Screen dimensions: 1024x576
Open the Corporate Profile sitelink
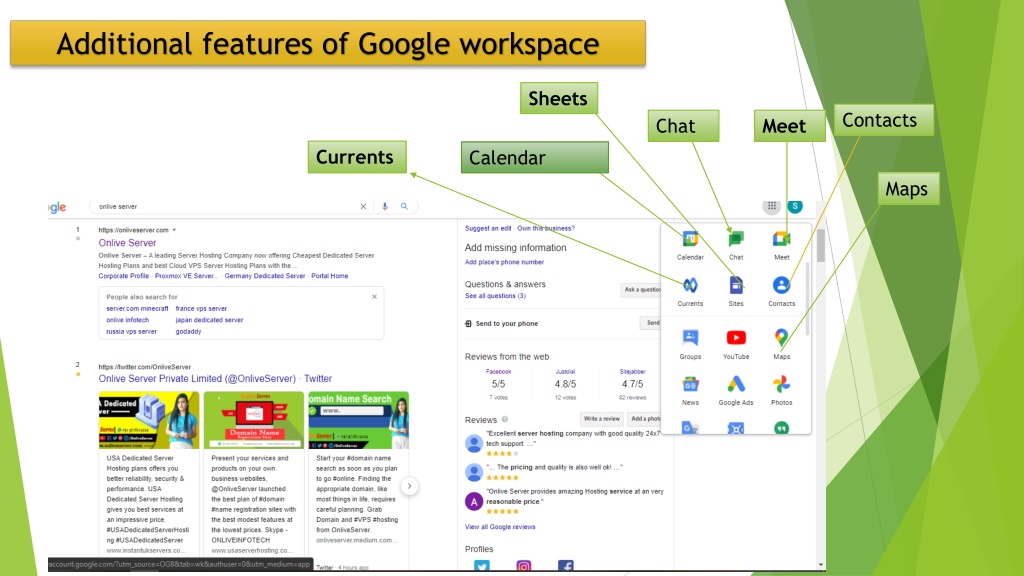point(123,276)
